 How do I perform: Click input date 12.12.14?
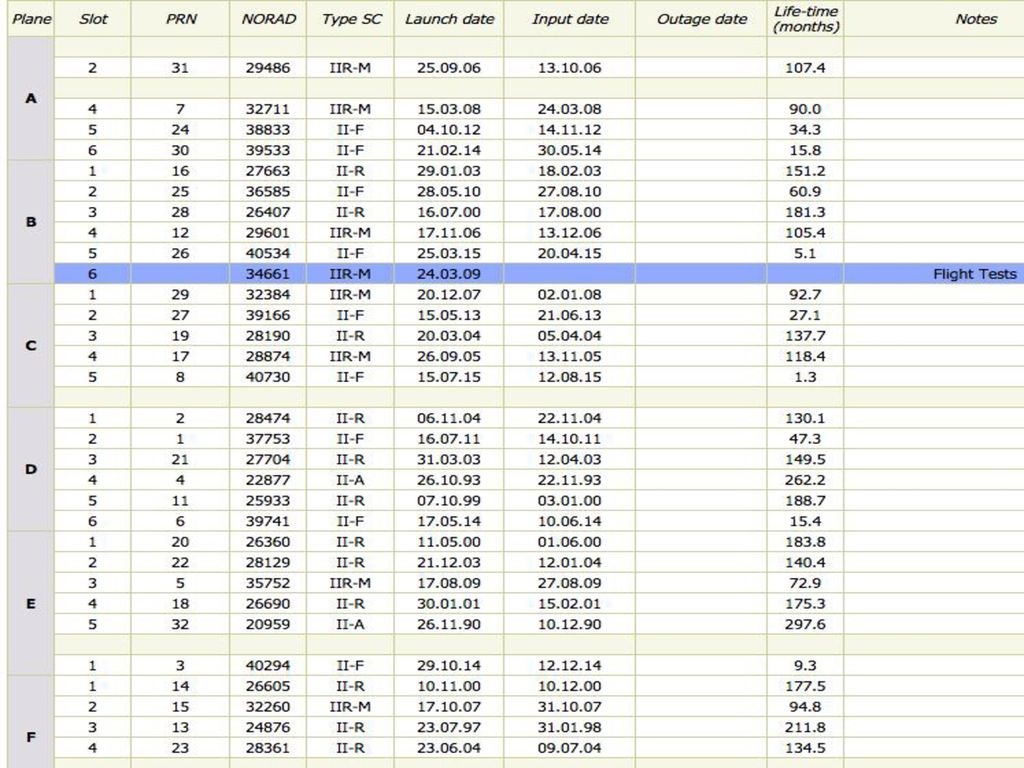(x=569, y=665)
